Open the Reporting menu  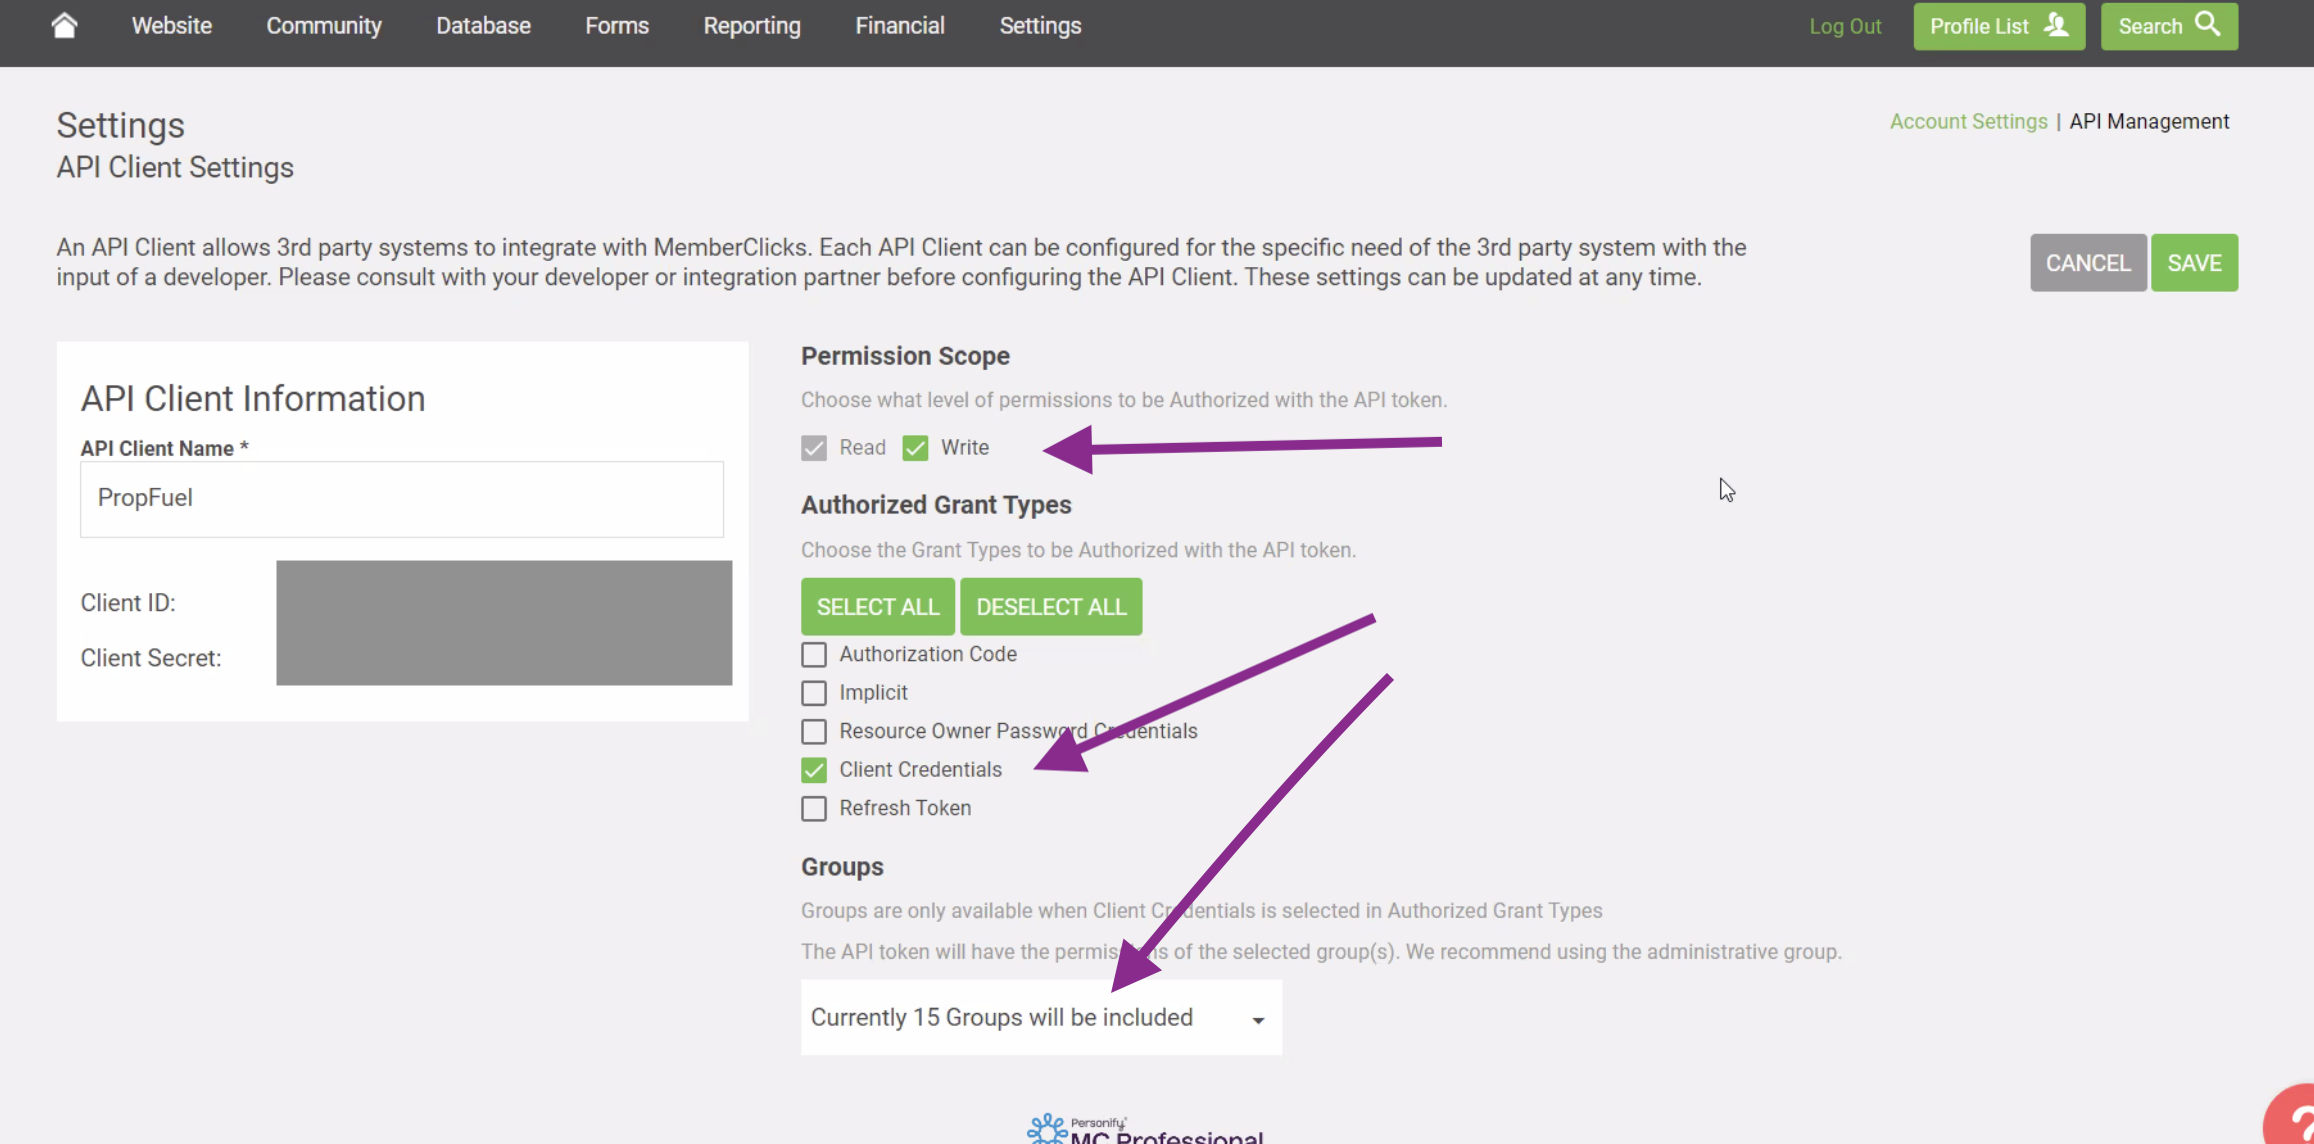(751, 25)
